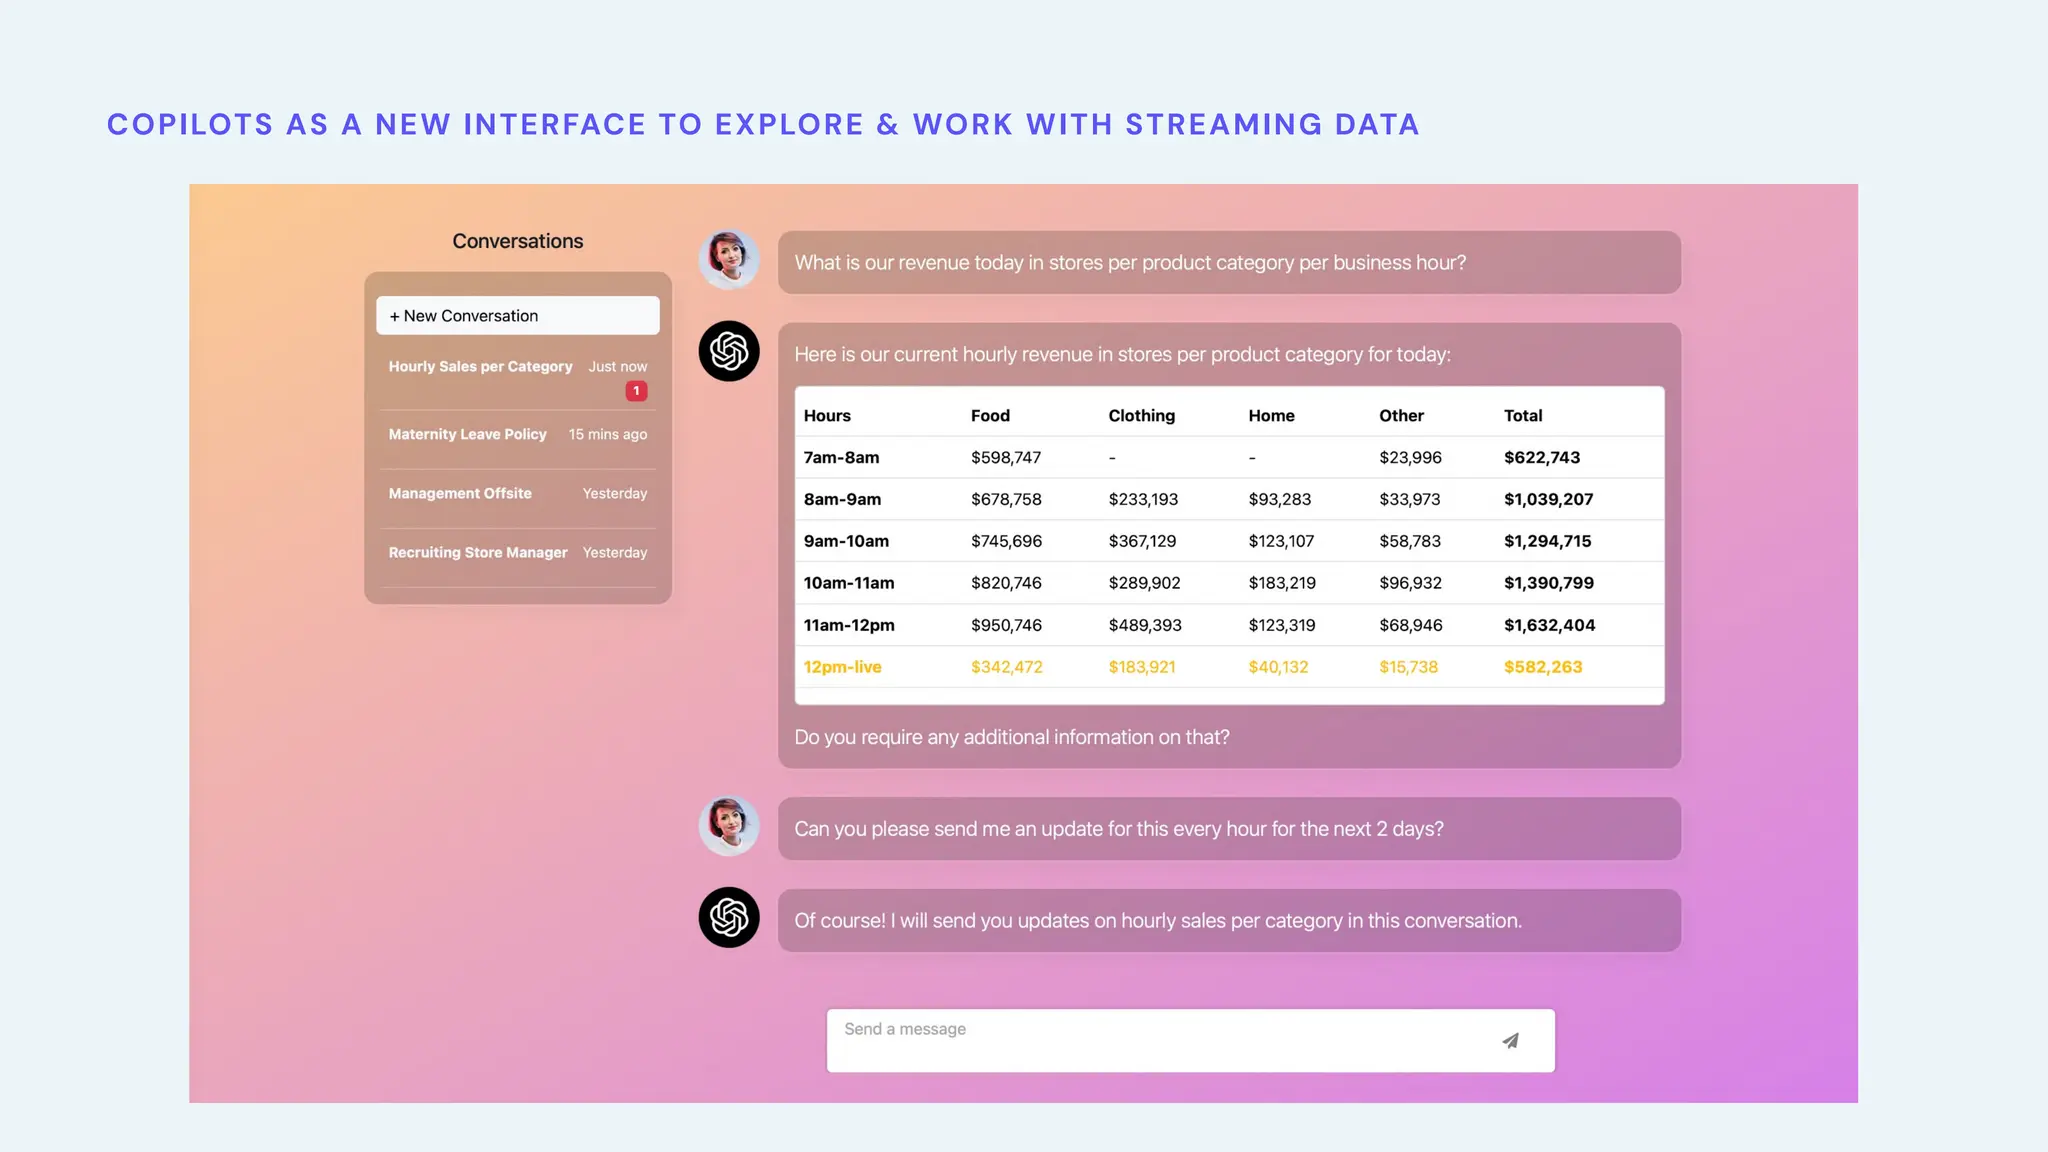Screen dimensions: 2048x1152
Task: Click the Hours column header
Action: 827,416
